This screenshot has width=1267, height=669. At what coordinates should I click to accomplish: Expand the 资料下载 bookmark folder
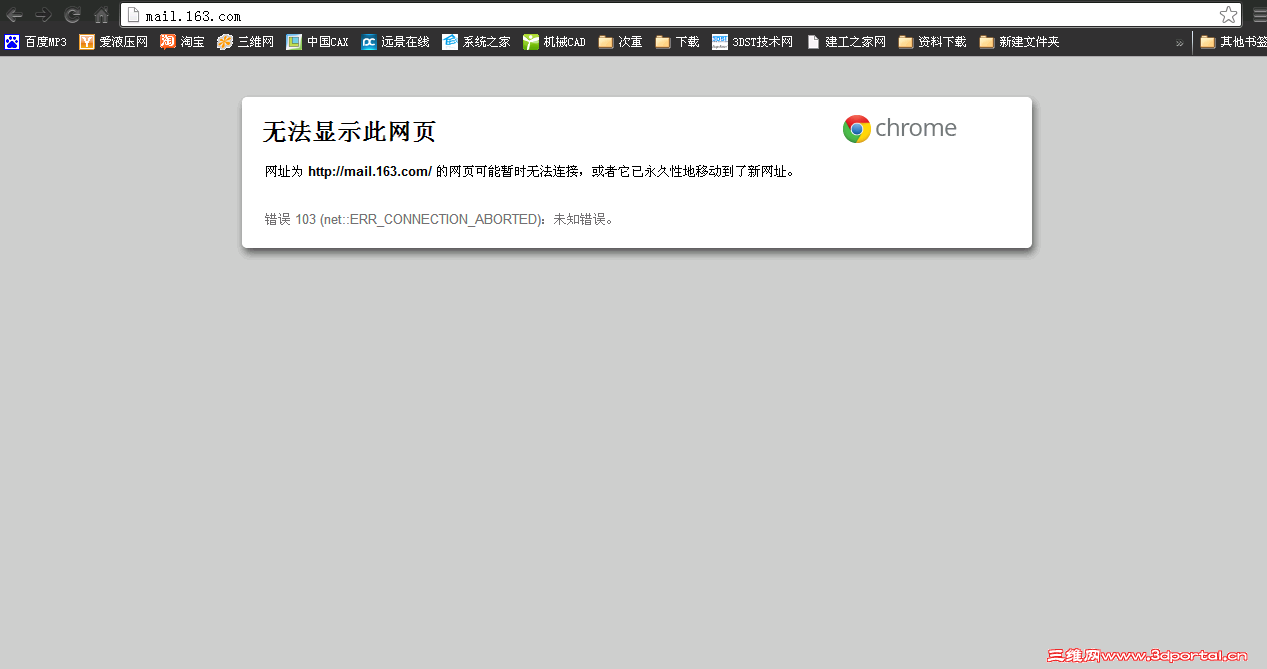[x=933, y=42]
